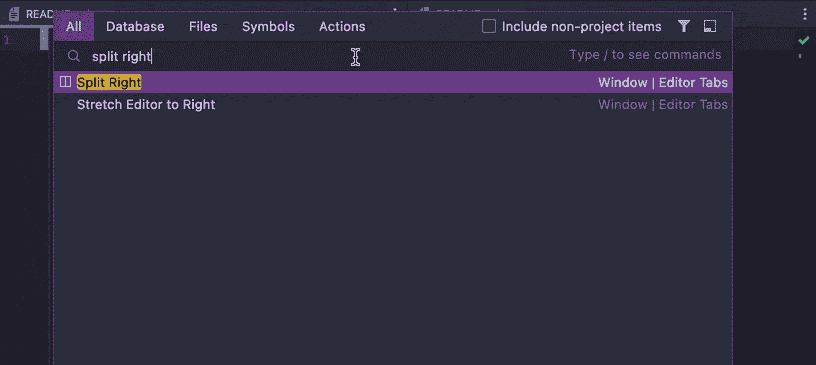The height and width of the screenshot is (365, 816).
Task: Switch to the Database tab
Action: (x=135, y=27)
